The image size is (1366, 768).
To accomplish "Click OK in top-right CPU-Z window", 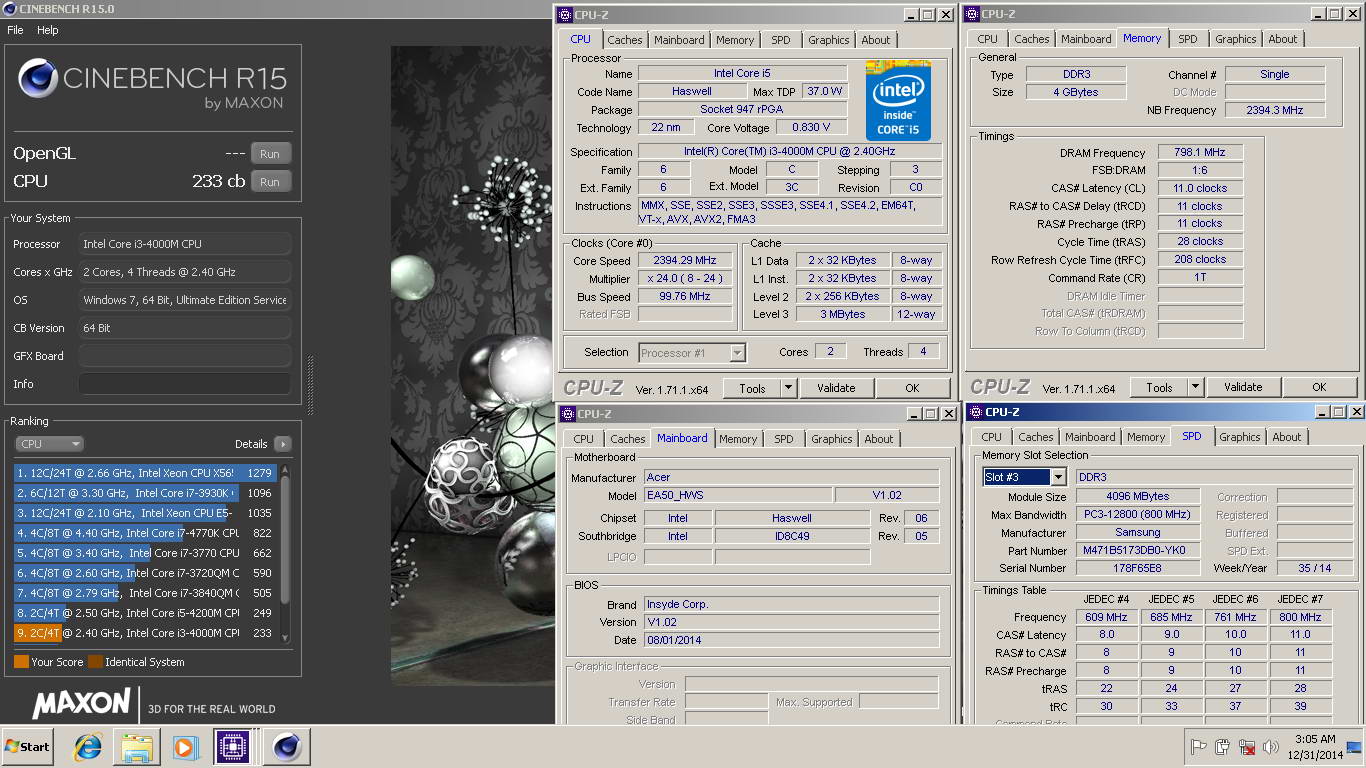I will (1319, 387).
